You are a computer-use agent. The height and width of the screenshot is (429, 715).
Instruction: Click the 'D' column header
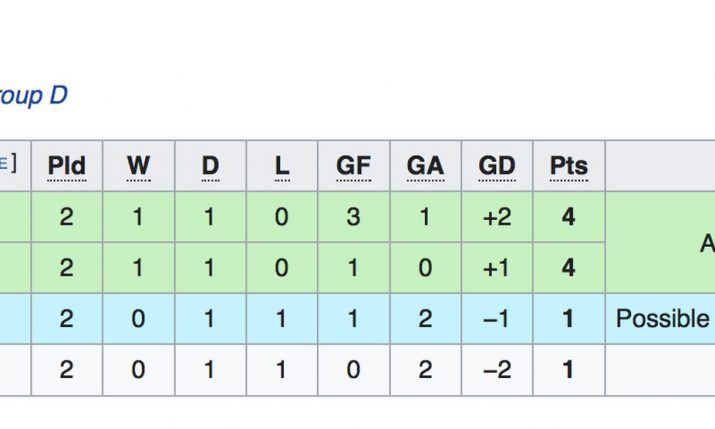click(x=210, y=165)
